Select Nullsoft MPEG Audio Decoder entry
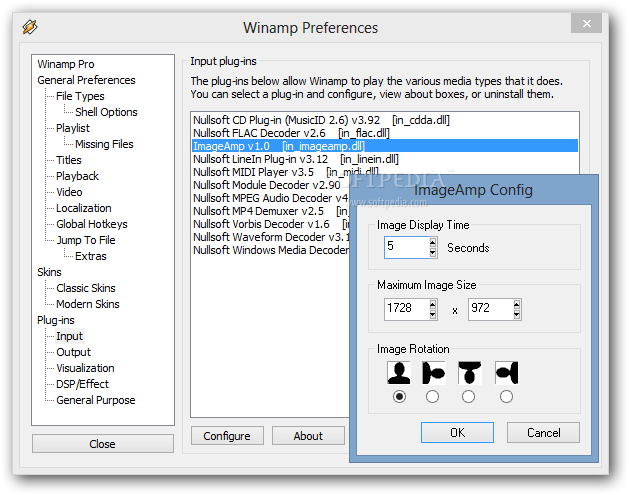Image resolution: width=629 pixels, height=495 pixels. (x=270, y=198)
